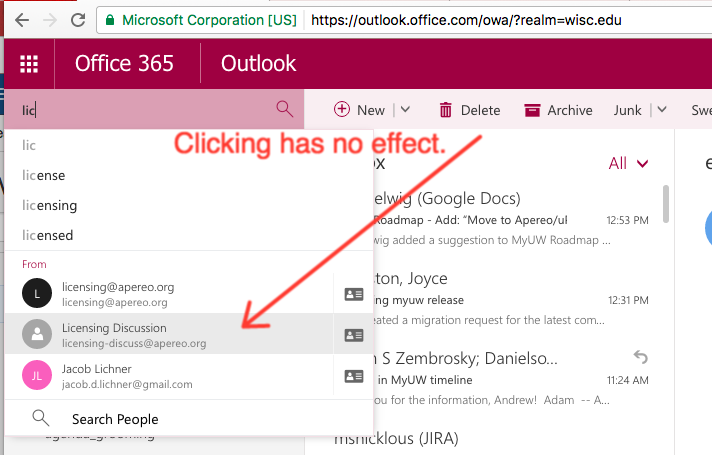The height and width of the screenshot is (455, 712).
Task: Open contact card icon for licensing@apereo.org
Action: (353, 294)
